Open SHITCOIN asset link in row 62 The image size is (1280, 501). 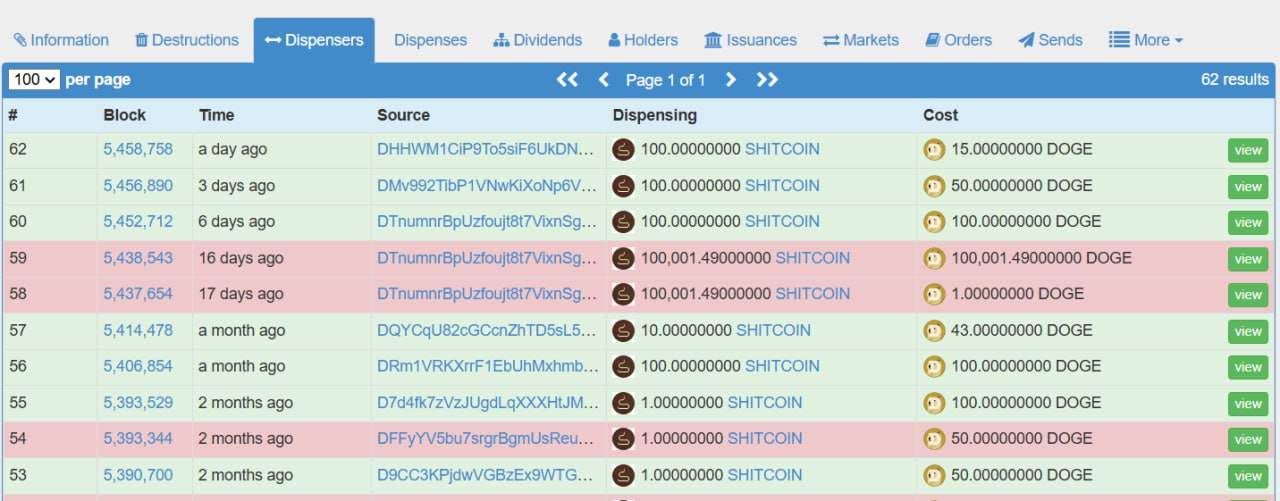coord(782,149)
